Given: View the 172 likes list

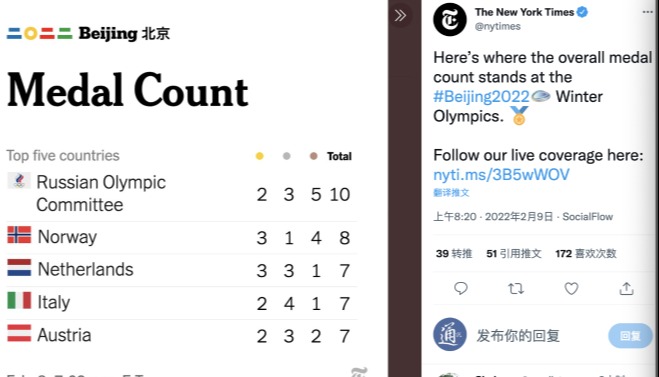Looking at the screenshot, I should [585, 253].
